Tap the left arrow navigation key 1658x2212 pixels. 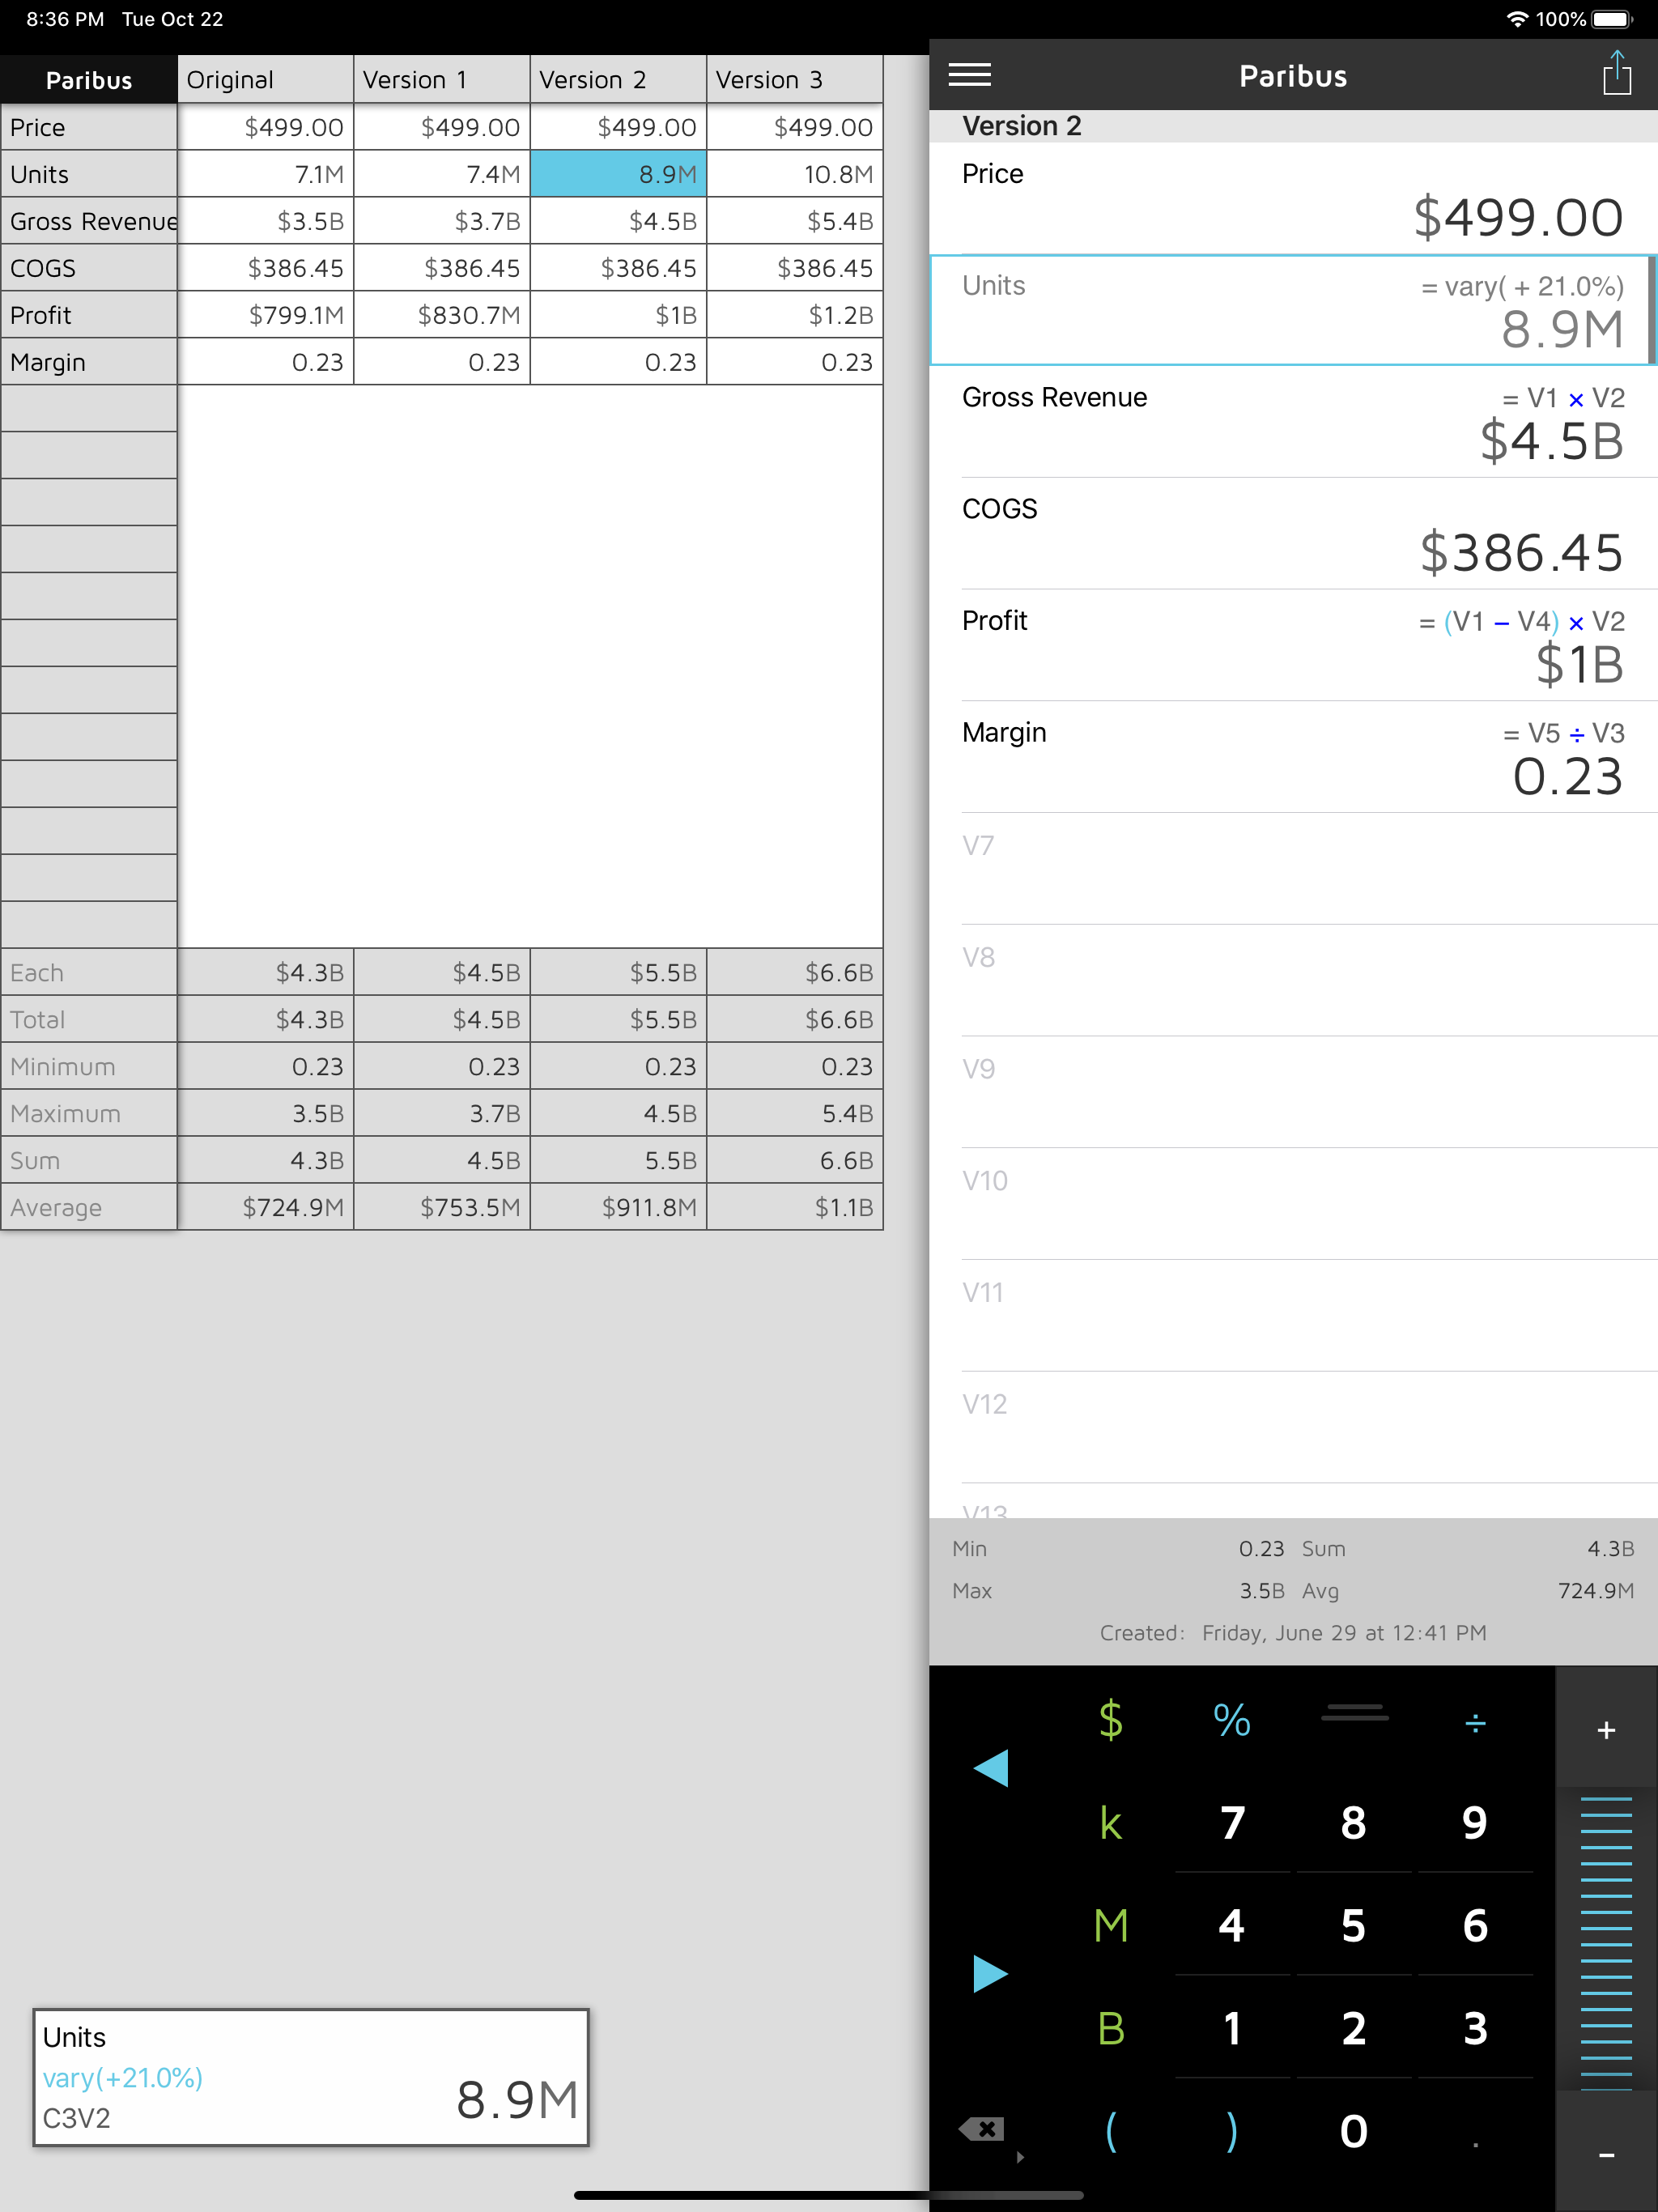coord(990,1768)
